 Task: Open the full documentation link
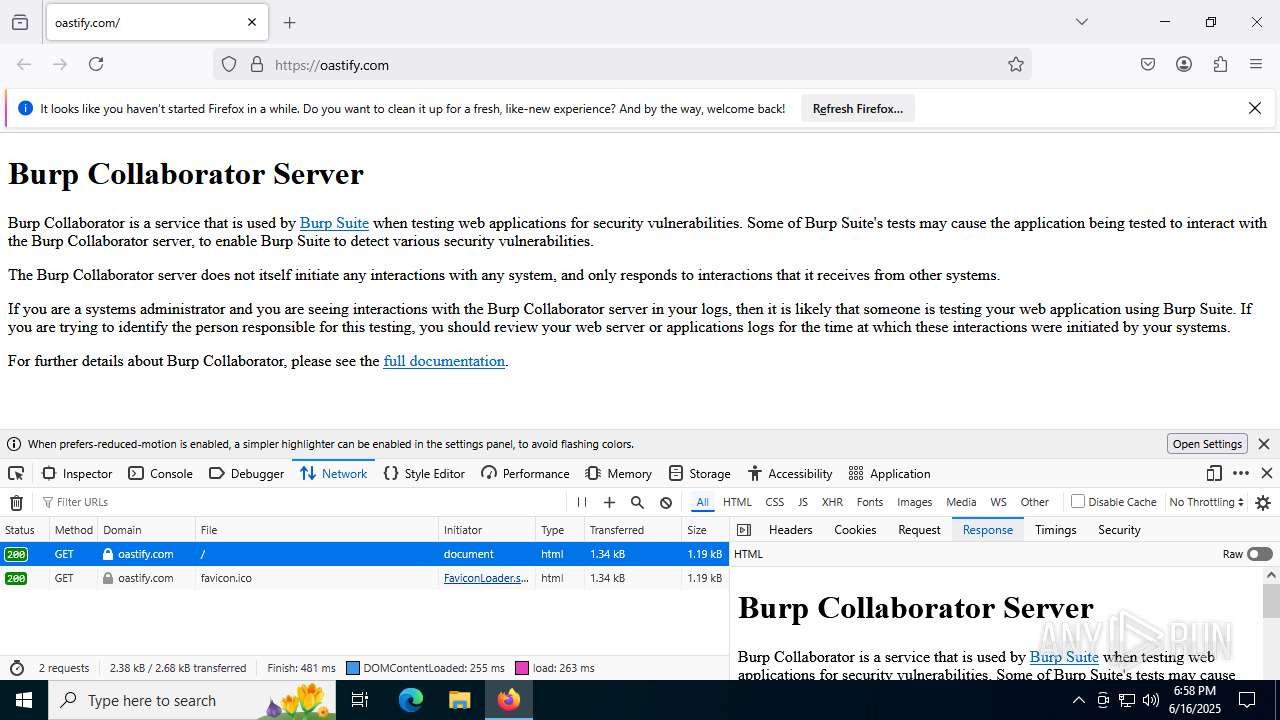444,361
